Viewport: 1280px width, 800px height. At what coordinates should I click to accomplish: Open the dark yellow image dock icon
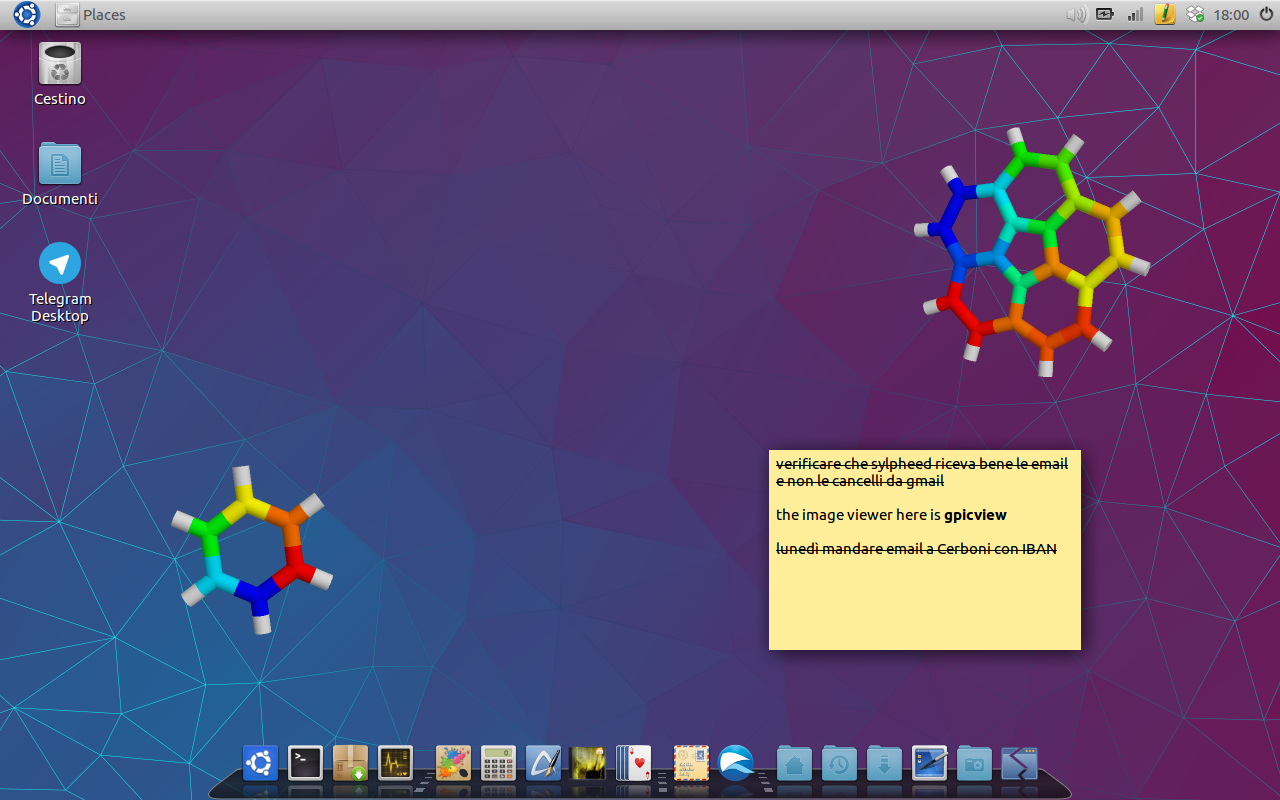click(588, 763)
